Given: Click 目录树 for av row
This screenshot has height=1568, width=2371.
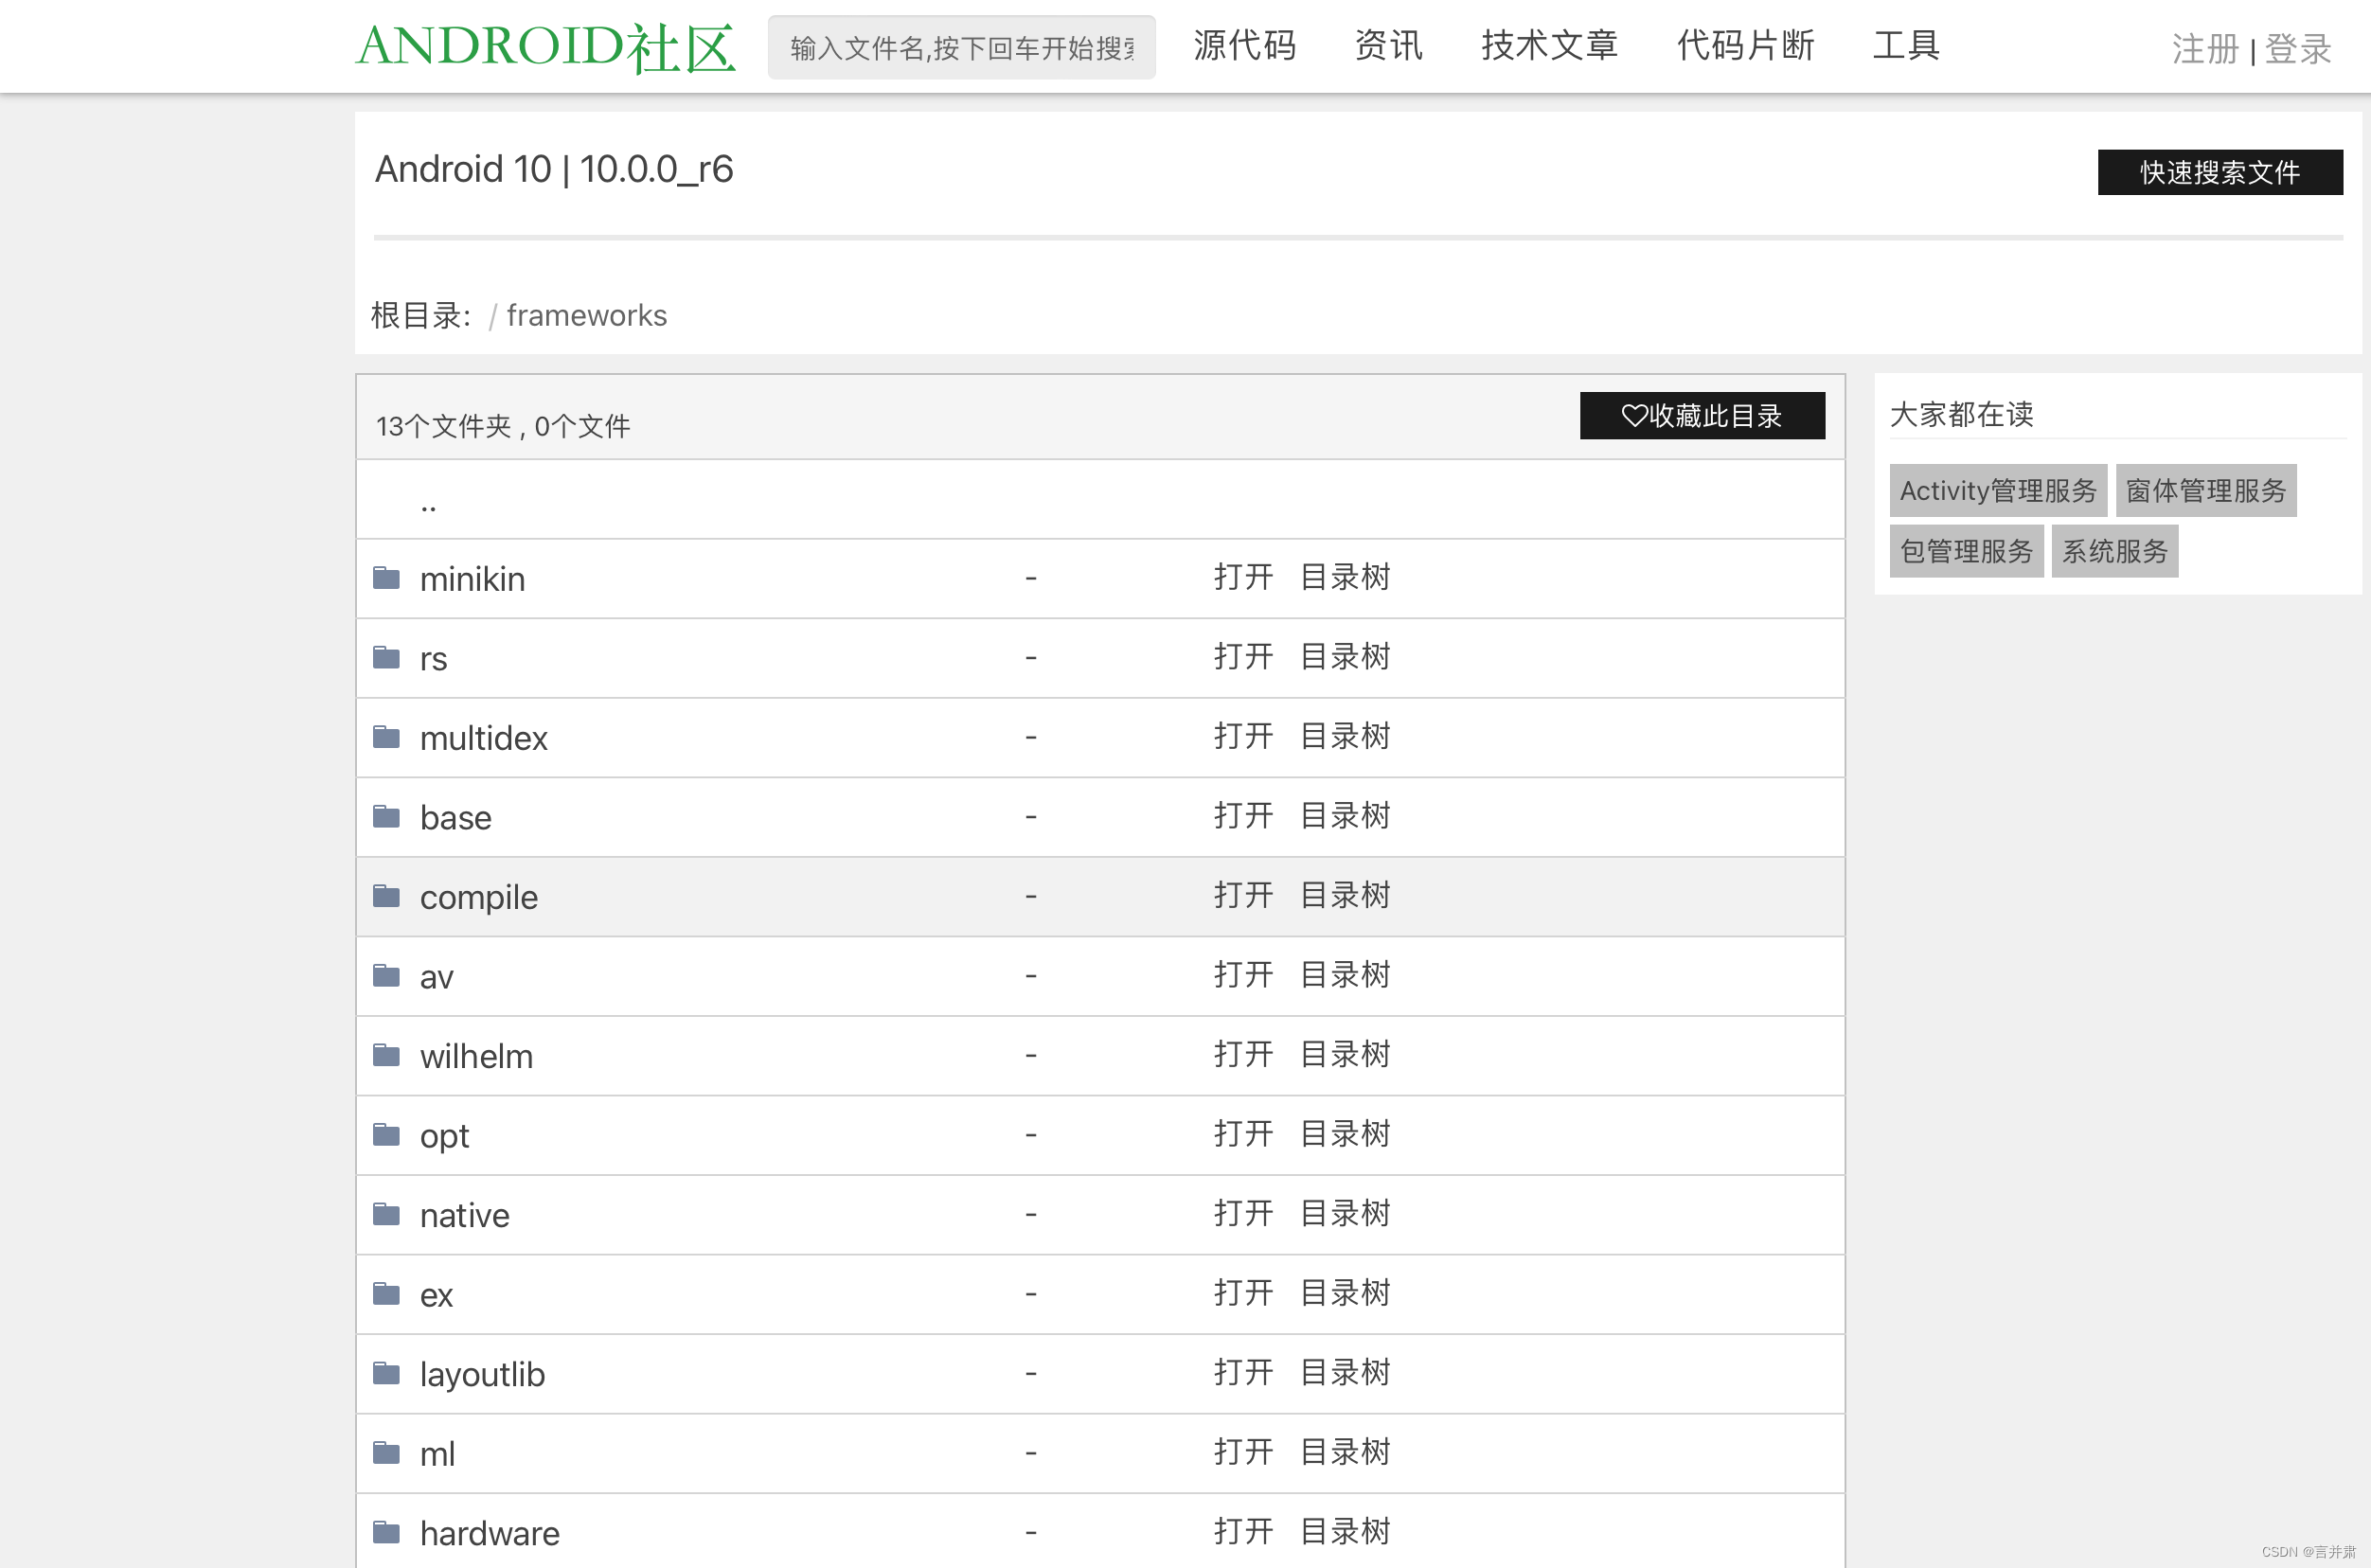Looking at the screenshot, I should coord(1345,974).
